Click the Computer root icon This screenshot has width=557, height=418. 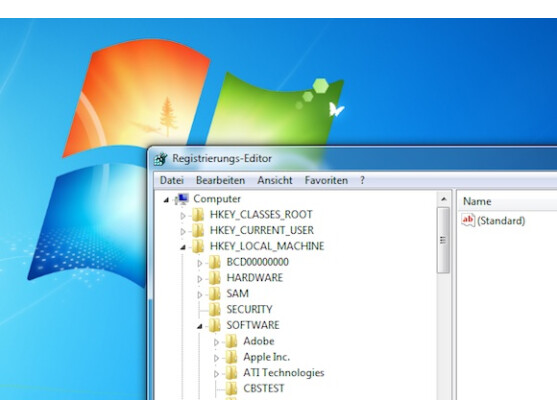tap(182, 199)
